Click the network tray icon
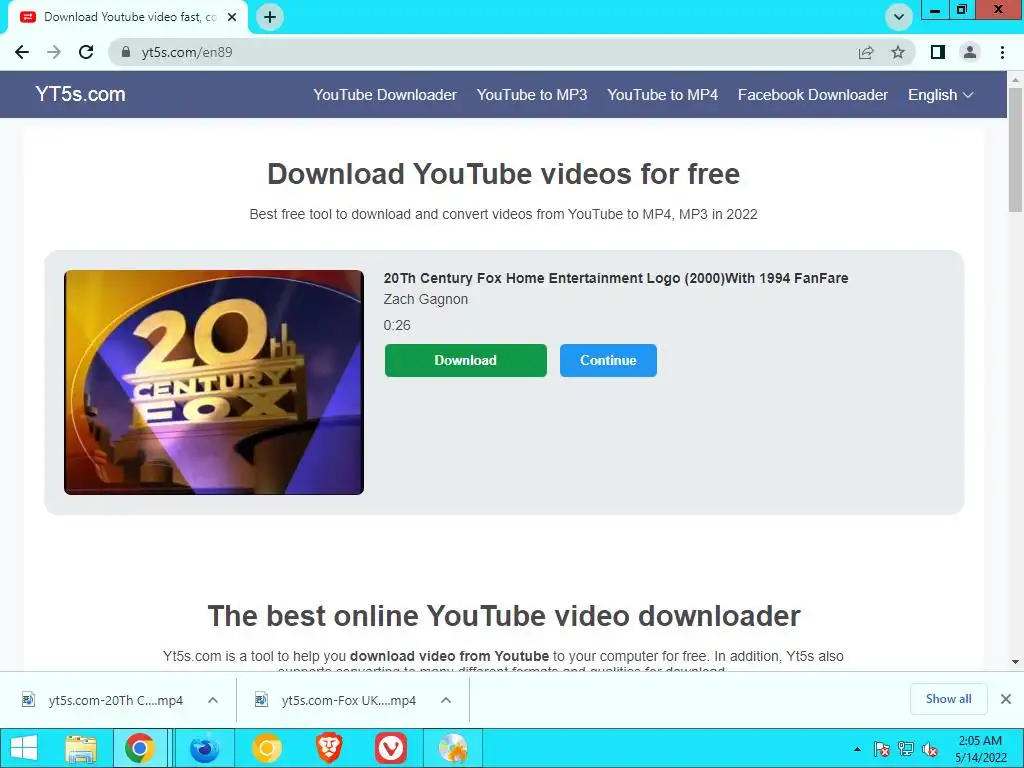 pyautogui.click(x=906, y=749)
